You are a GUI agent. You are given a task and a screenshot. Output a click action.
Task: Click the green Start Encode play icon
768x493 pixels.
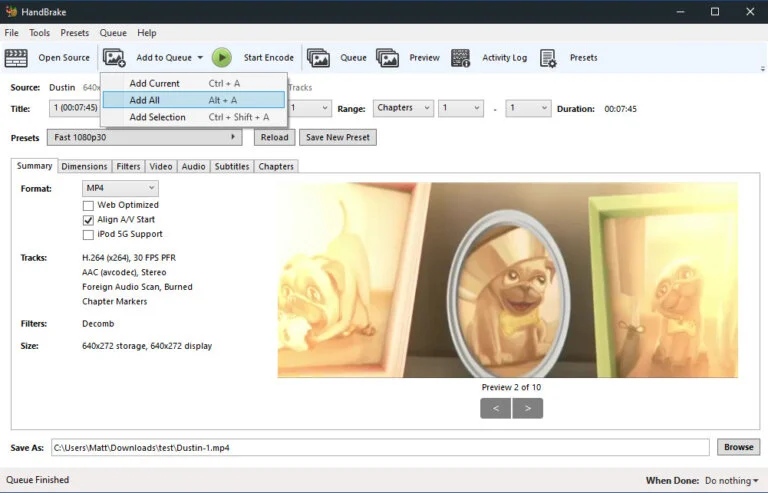tap(222, 58)
